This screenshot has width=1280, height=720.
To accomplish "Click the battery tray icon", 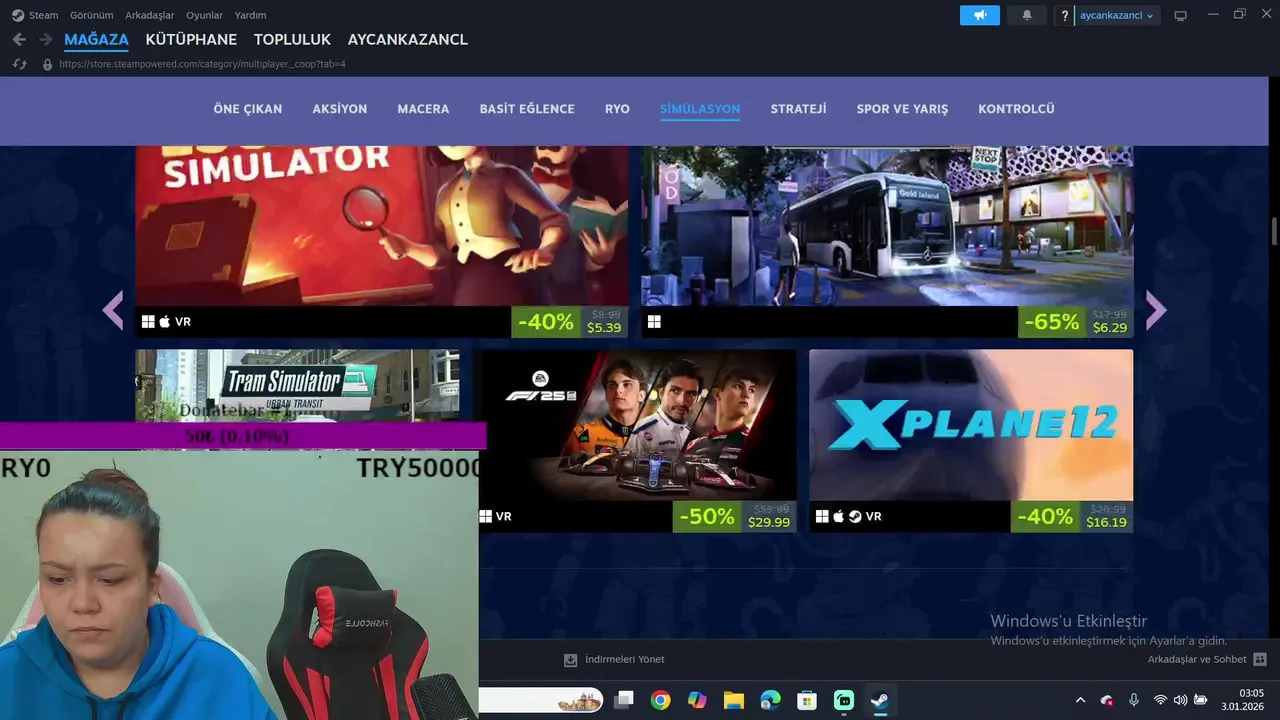I will point(1201,700).
